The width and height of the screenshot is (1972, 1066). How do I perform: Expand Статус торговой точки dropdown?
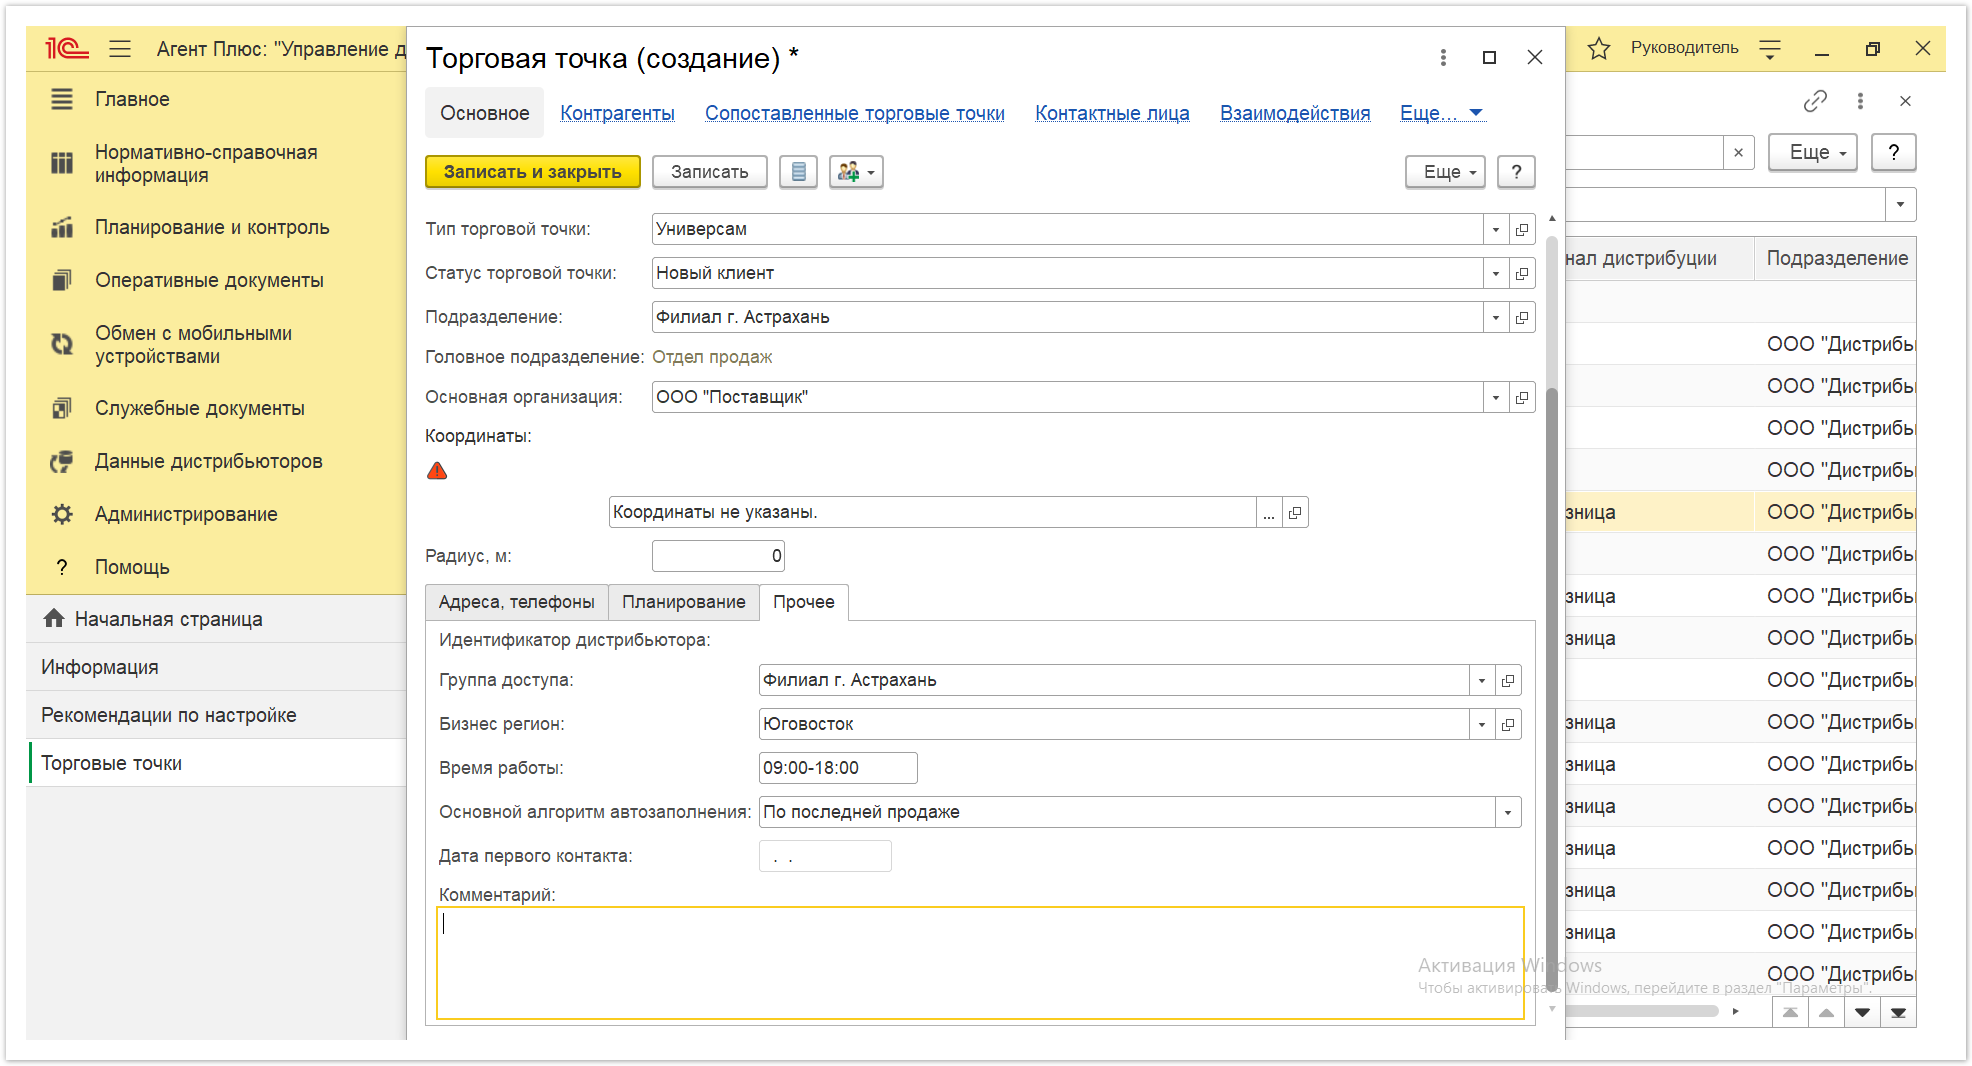(x=1496, y=273)
